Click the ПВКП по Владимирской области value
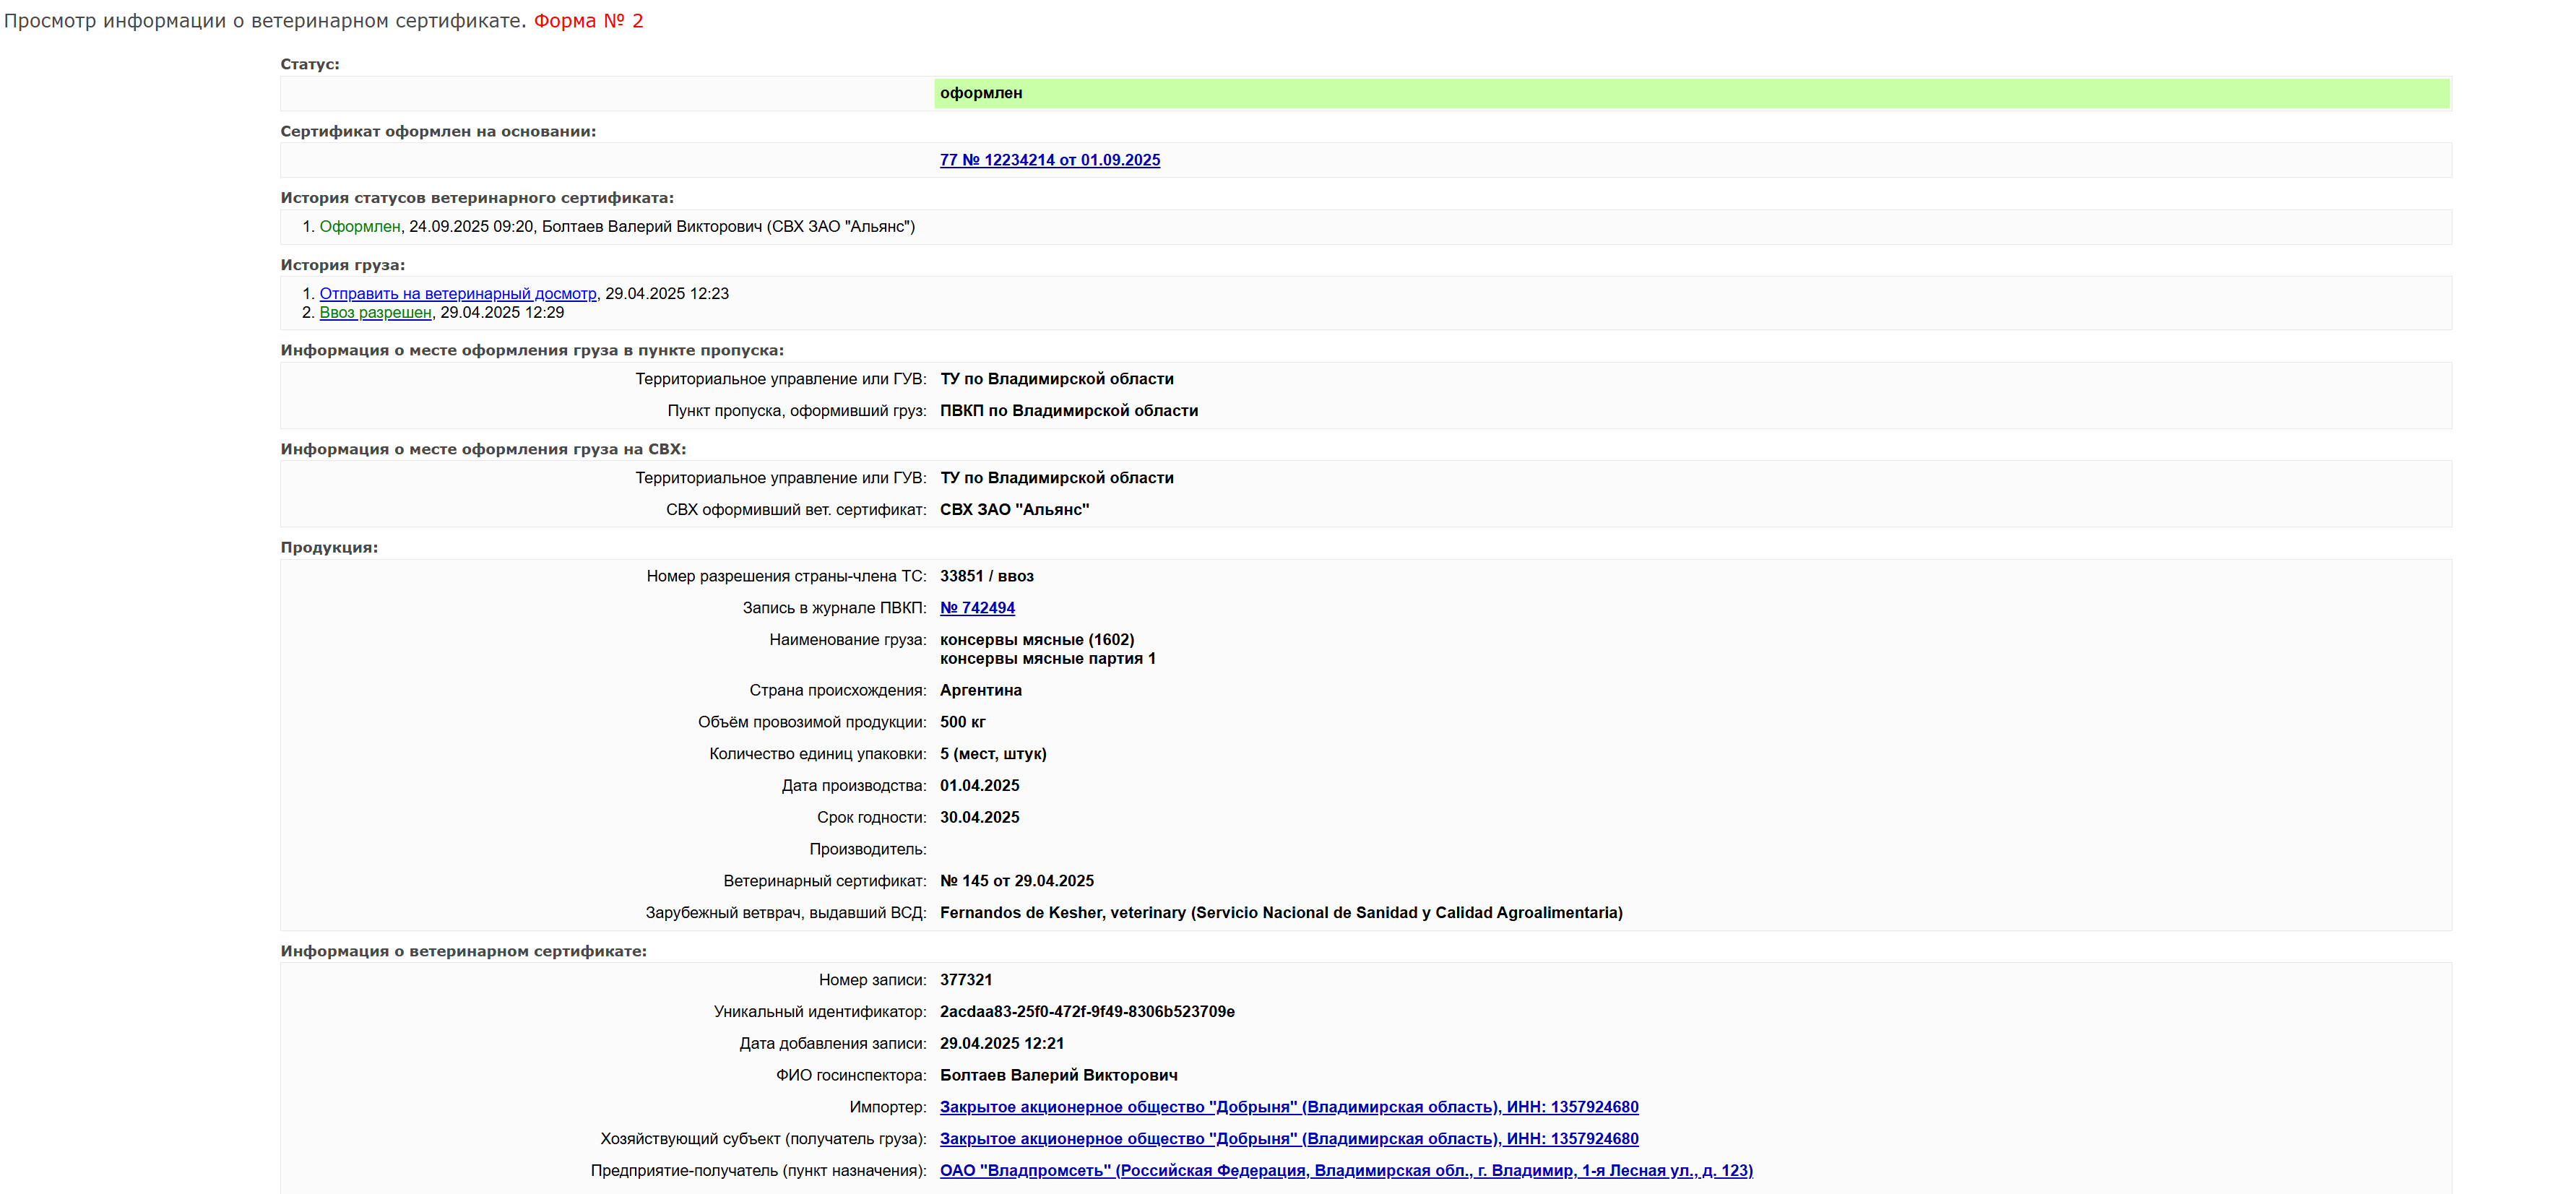 tap(1068, 411)
